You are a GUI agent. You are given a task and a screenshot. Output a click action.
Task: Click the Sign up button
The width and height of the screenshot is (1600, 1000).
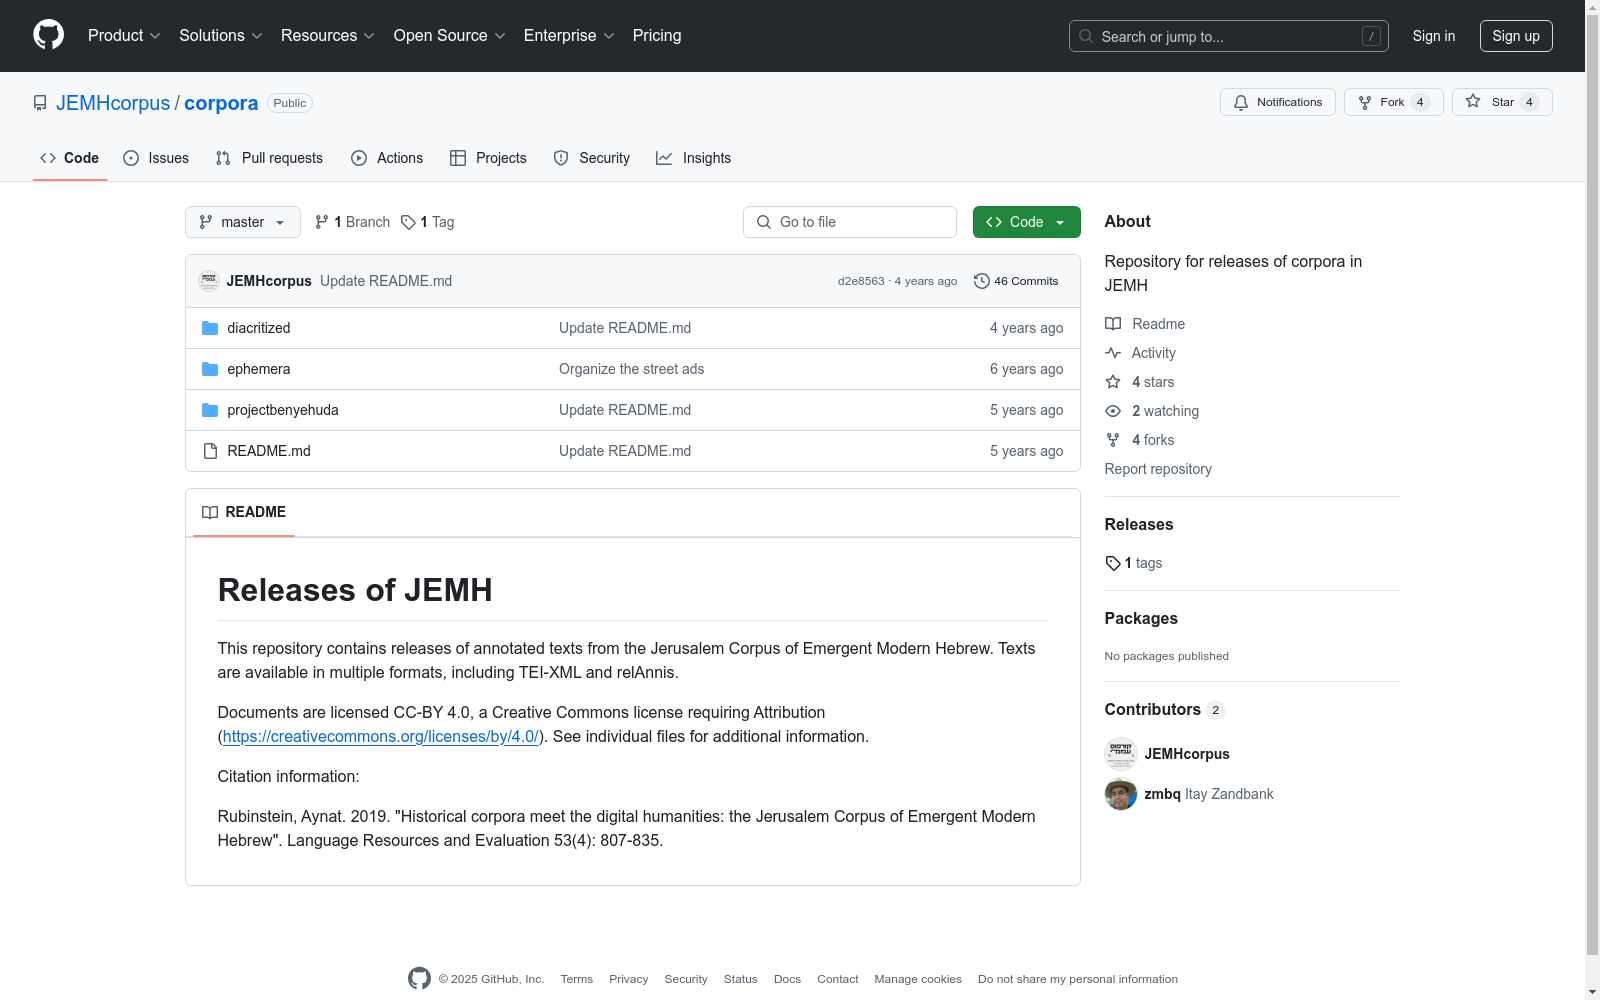[1516, 36]
